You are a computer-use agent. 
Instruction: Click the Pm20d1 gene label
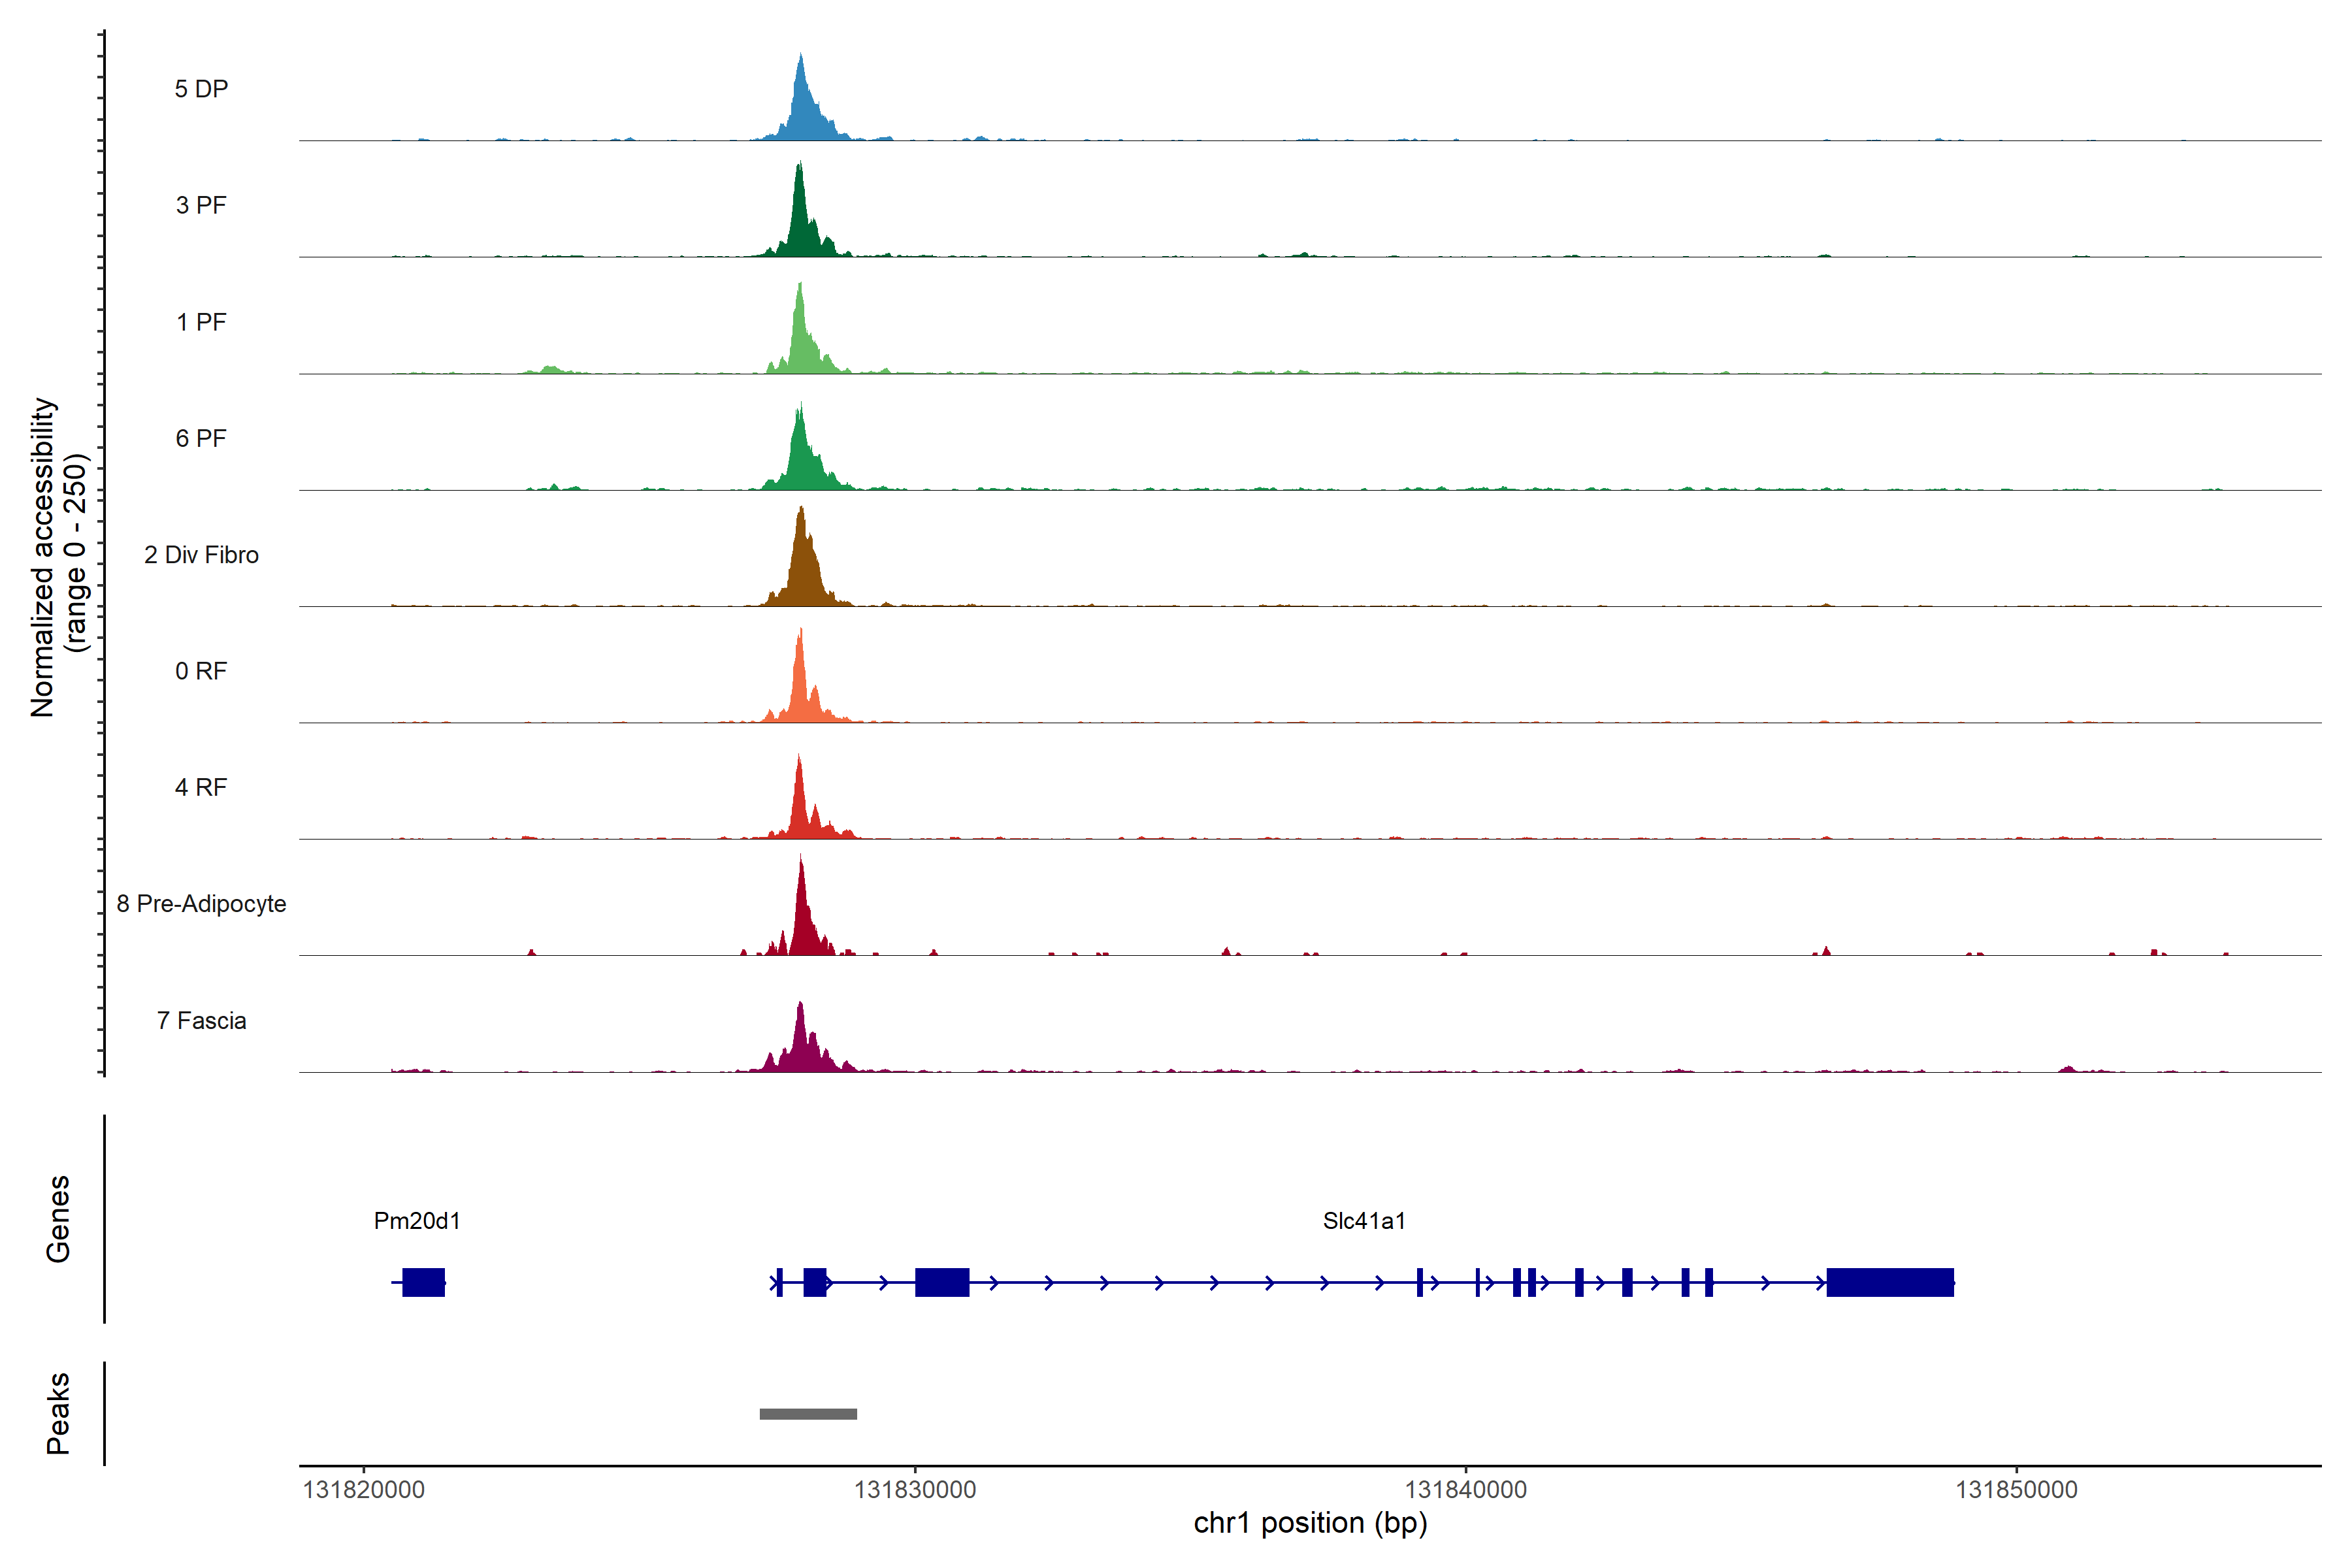point(417,1221)
